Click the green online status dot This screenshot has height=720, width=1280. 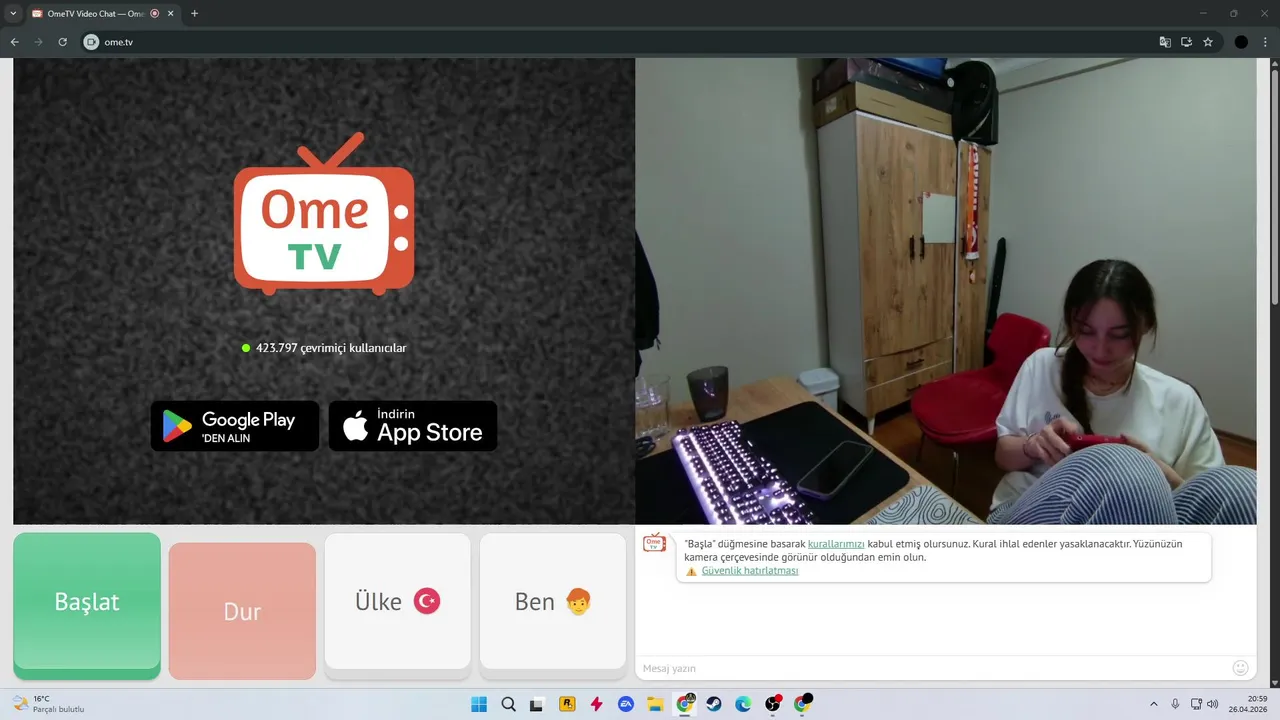pyautogui.click(x=246, y=348)
